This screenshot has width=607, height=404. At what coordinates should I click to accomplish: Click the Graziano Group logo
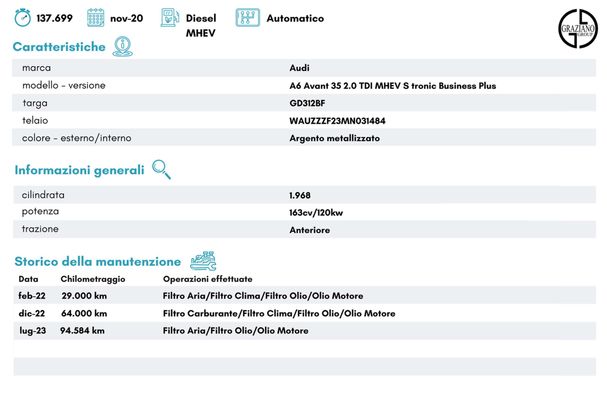pos(578,29)
